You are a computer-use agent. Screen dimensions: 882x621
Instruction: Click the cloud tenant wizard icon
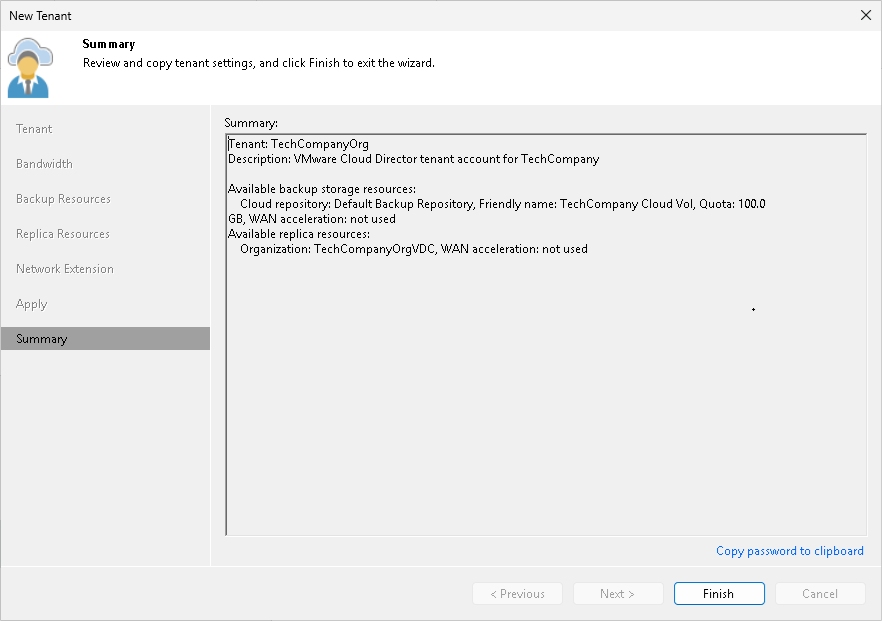tap(29, 63)
